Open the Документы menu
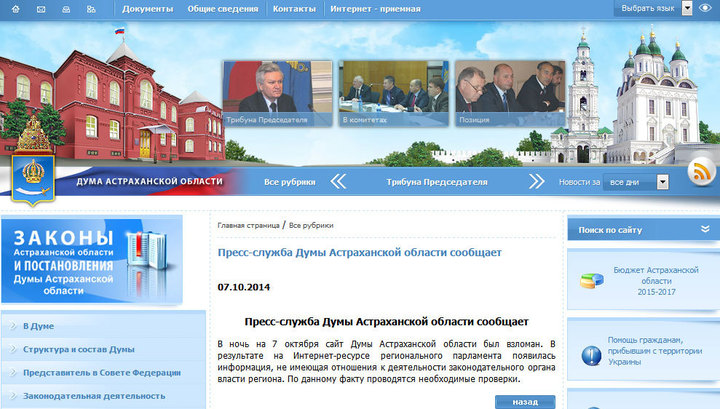This screenshot has height=409, width=720. (x=147, y=9)
